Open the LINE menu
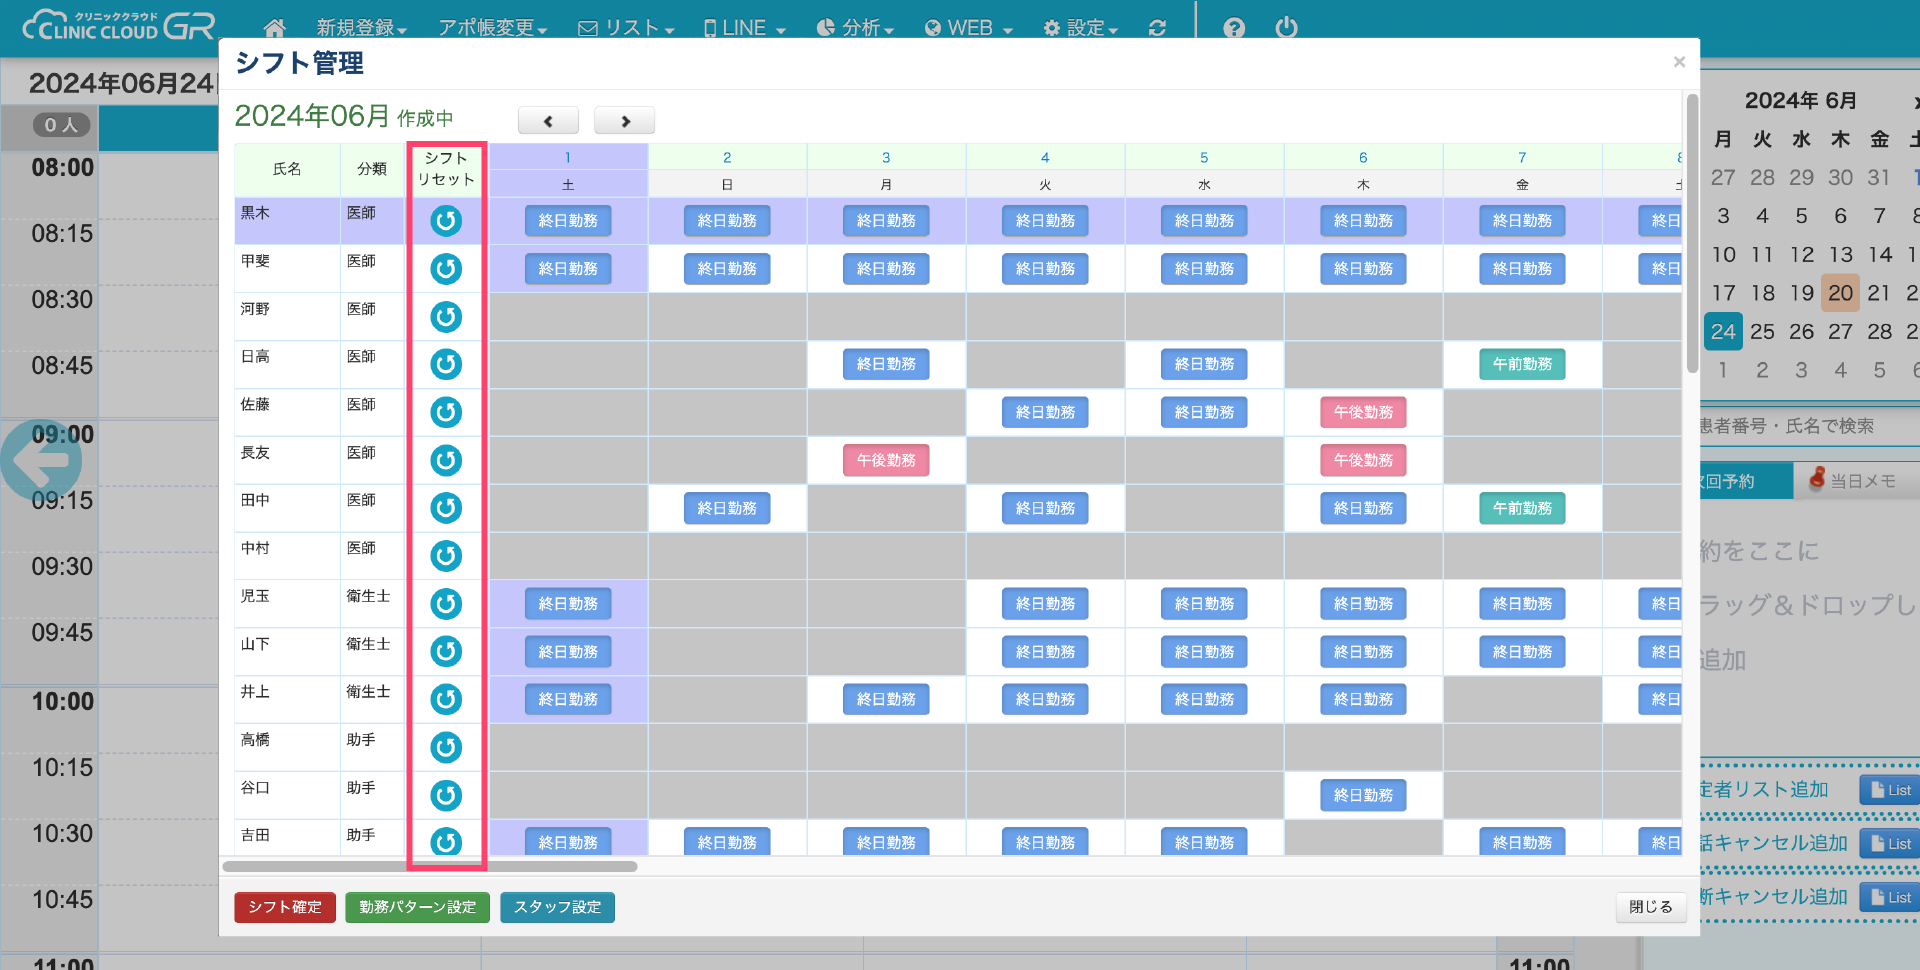The image size is (1920, 970). pyautogui.click(x=745, y=28)
